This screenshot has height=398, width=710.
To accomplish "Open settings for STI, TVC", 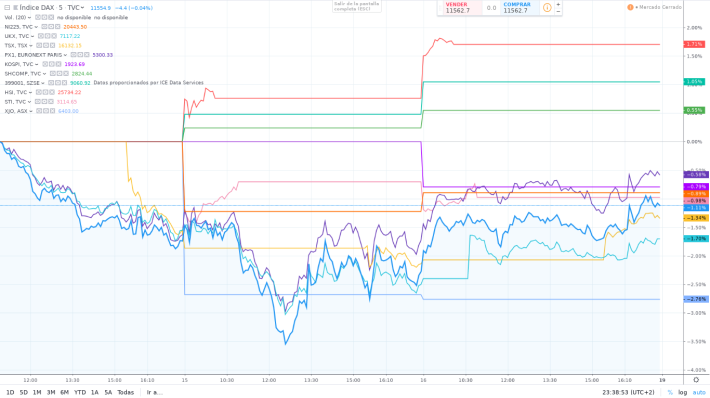I will point(44,102).
